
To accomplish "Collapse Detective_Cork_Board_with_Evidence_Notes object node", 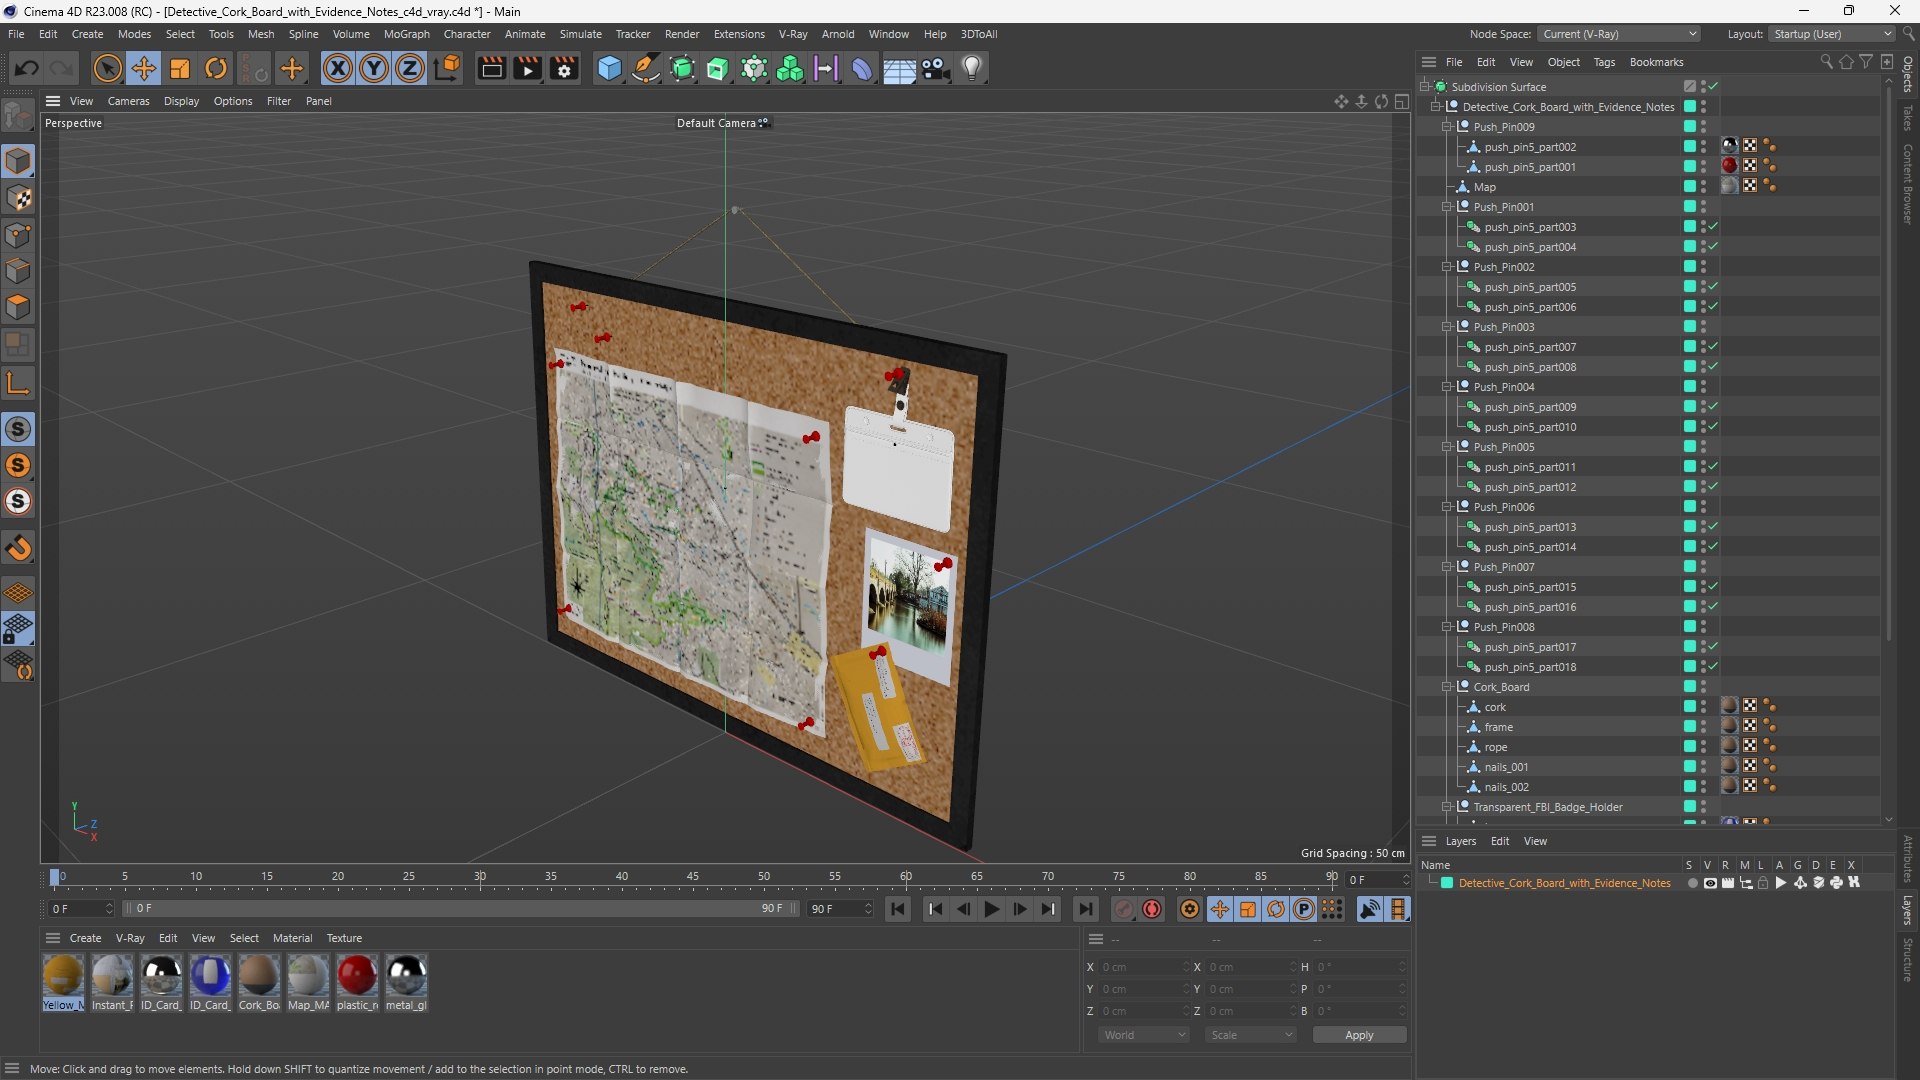I will [x=1436, y=107].
